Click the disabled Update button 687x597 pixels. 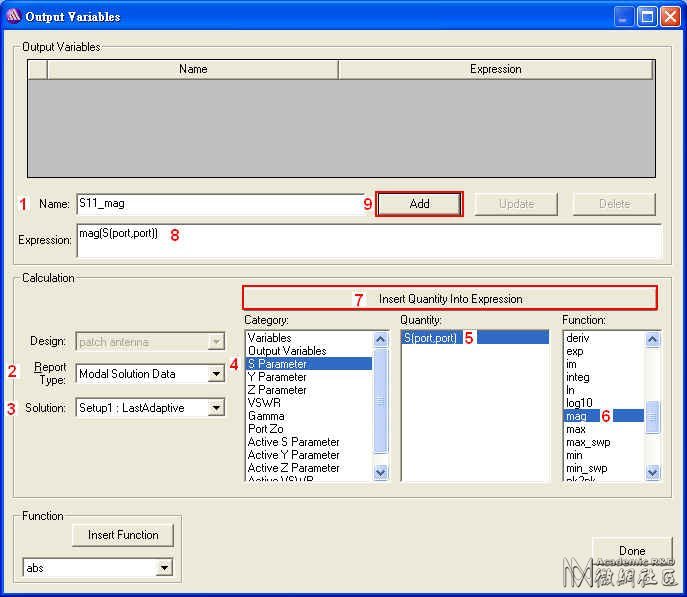pyautogui.click(x=516, y=204)
